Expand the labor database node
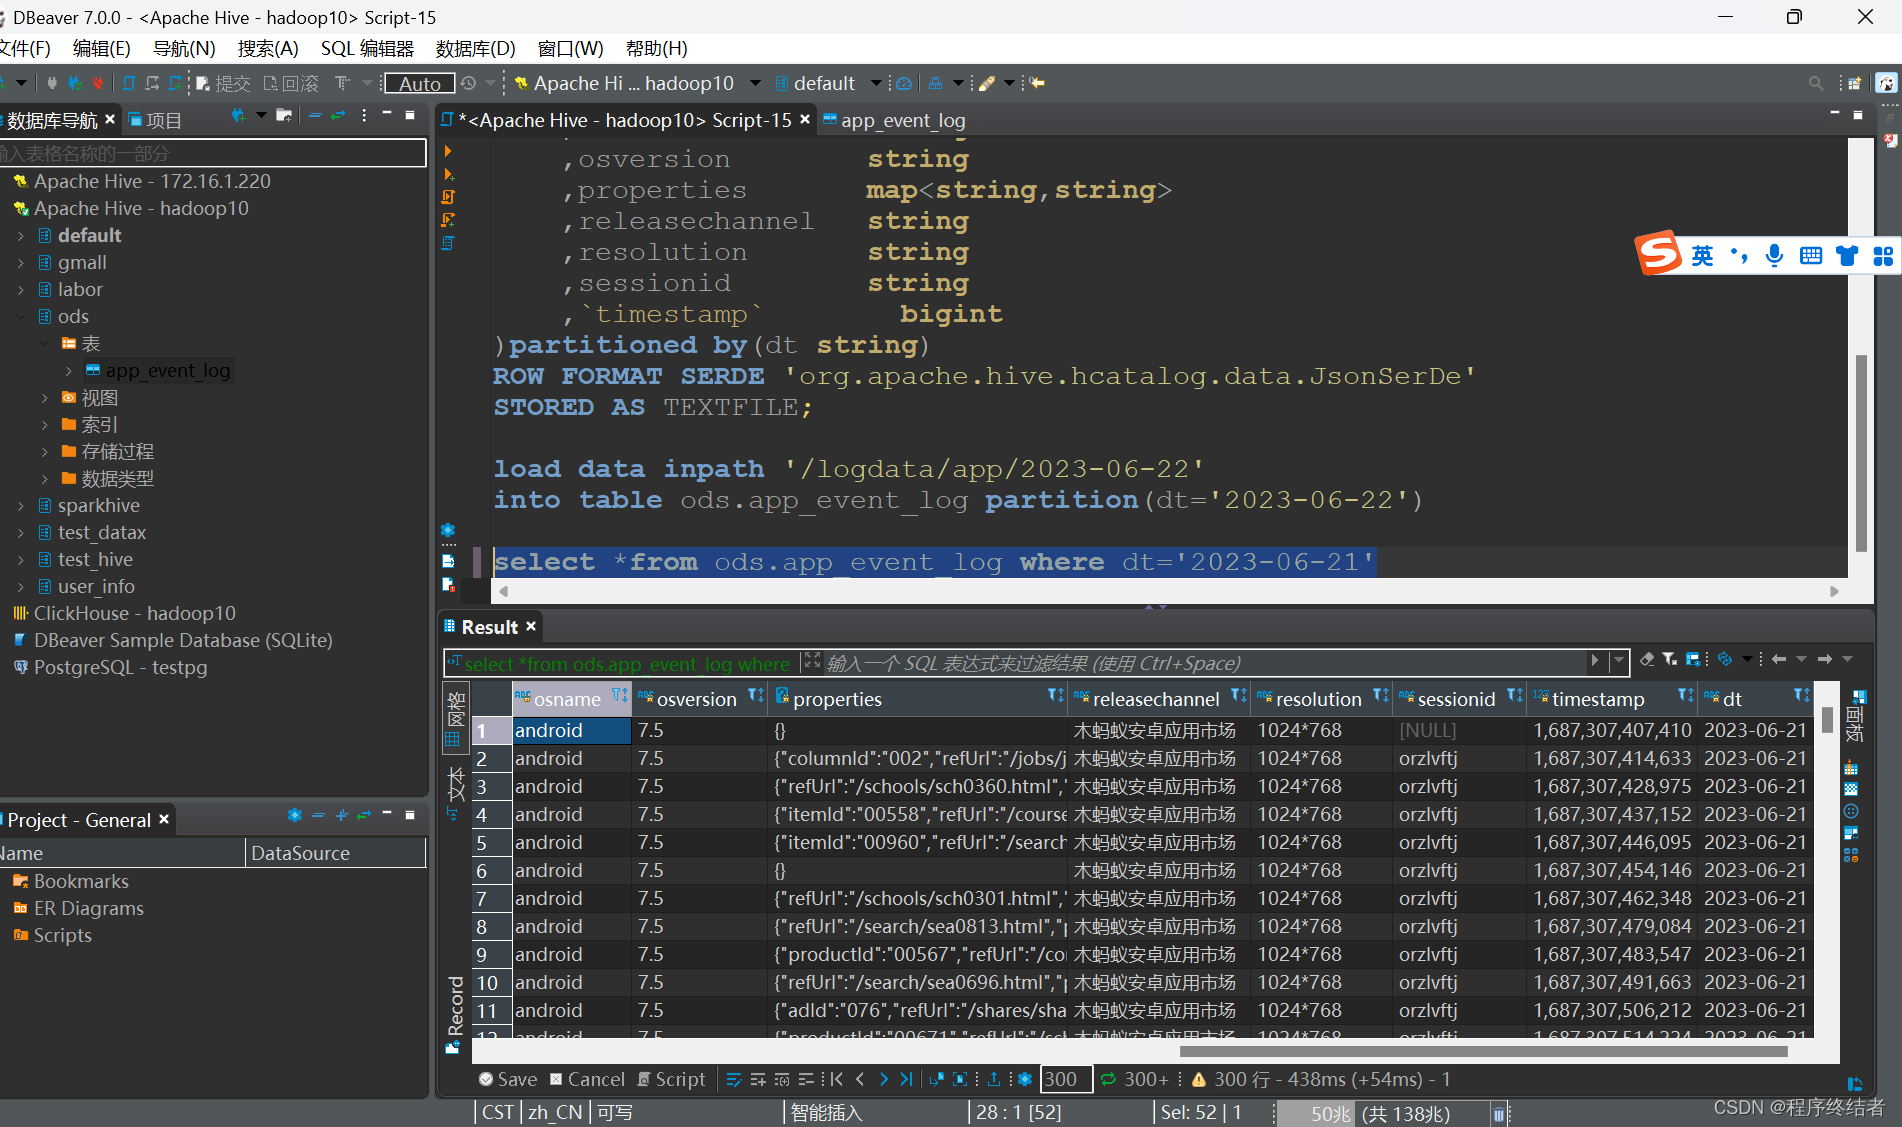The image size is (1902, 1127). (21, 290)
